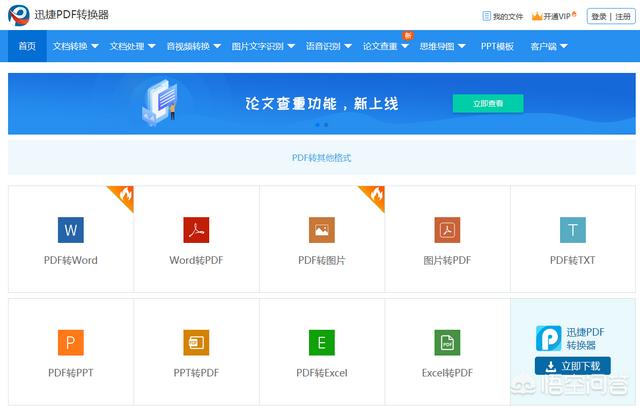
Task: Click the hot flame badge on PDF转Word
Action: tap(124, 196)
